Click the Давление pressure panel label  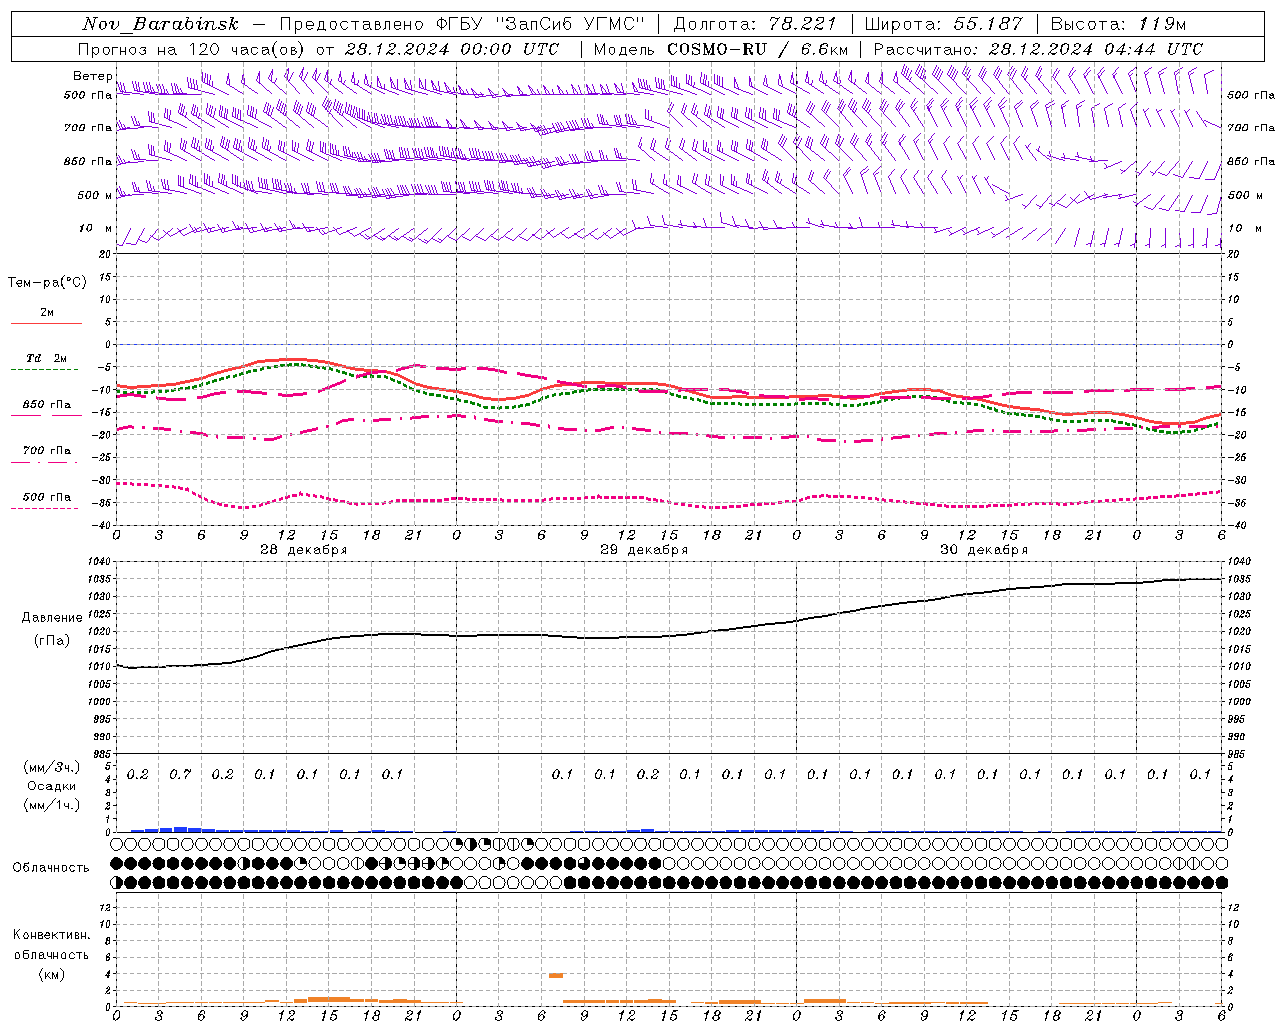(51, 617)
